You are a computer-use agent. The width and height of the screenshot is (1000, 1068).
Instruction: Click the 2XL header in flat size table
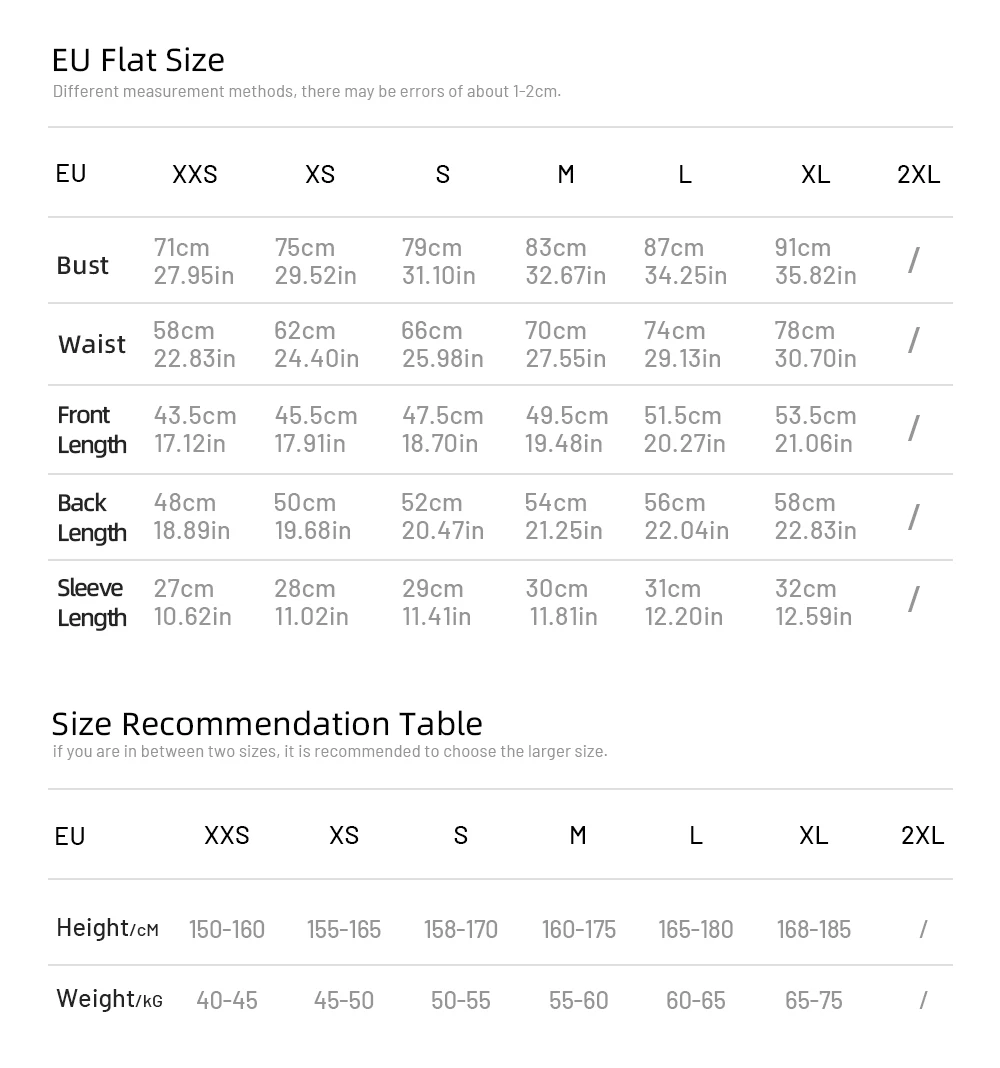[x=918, y=174]
